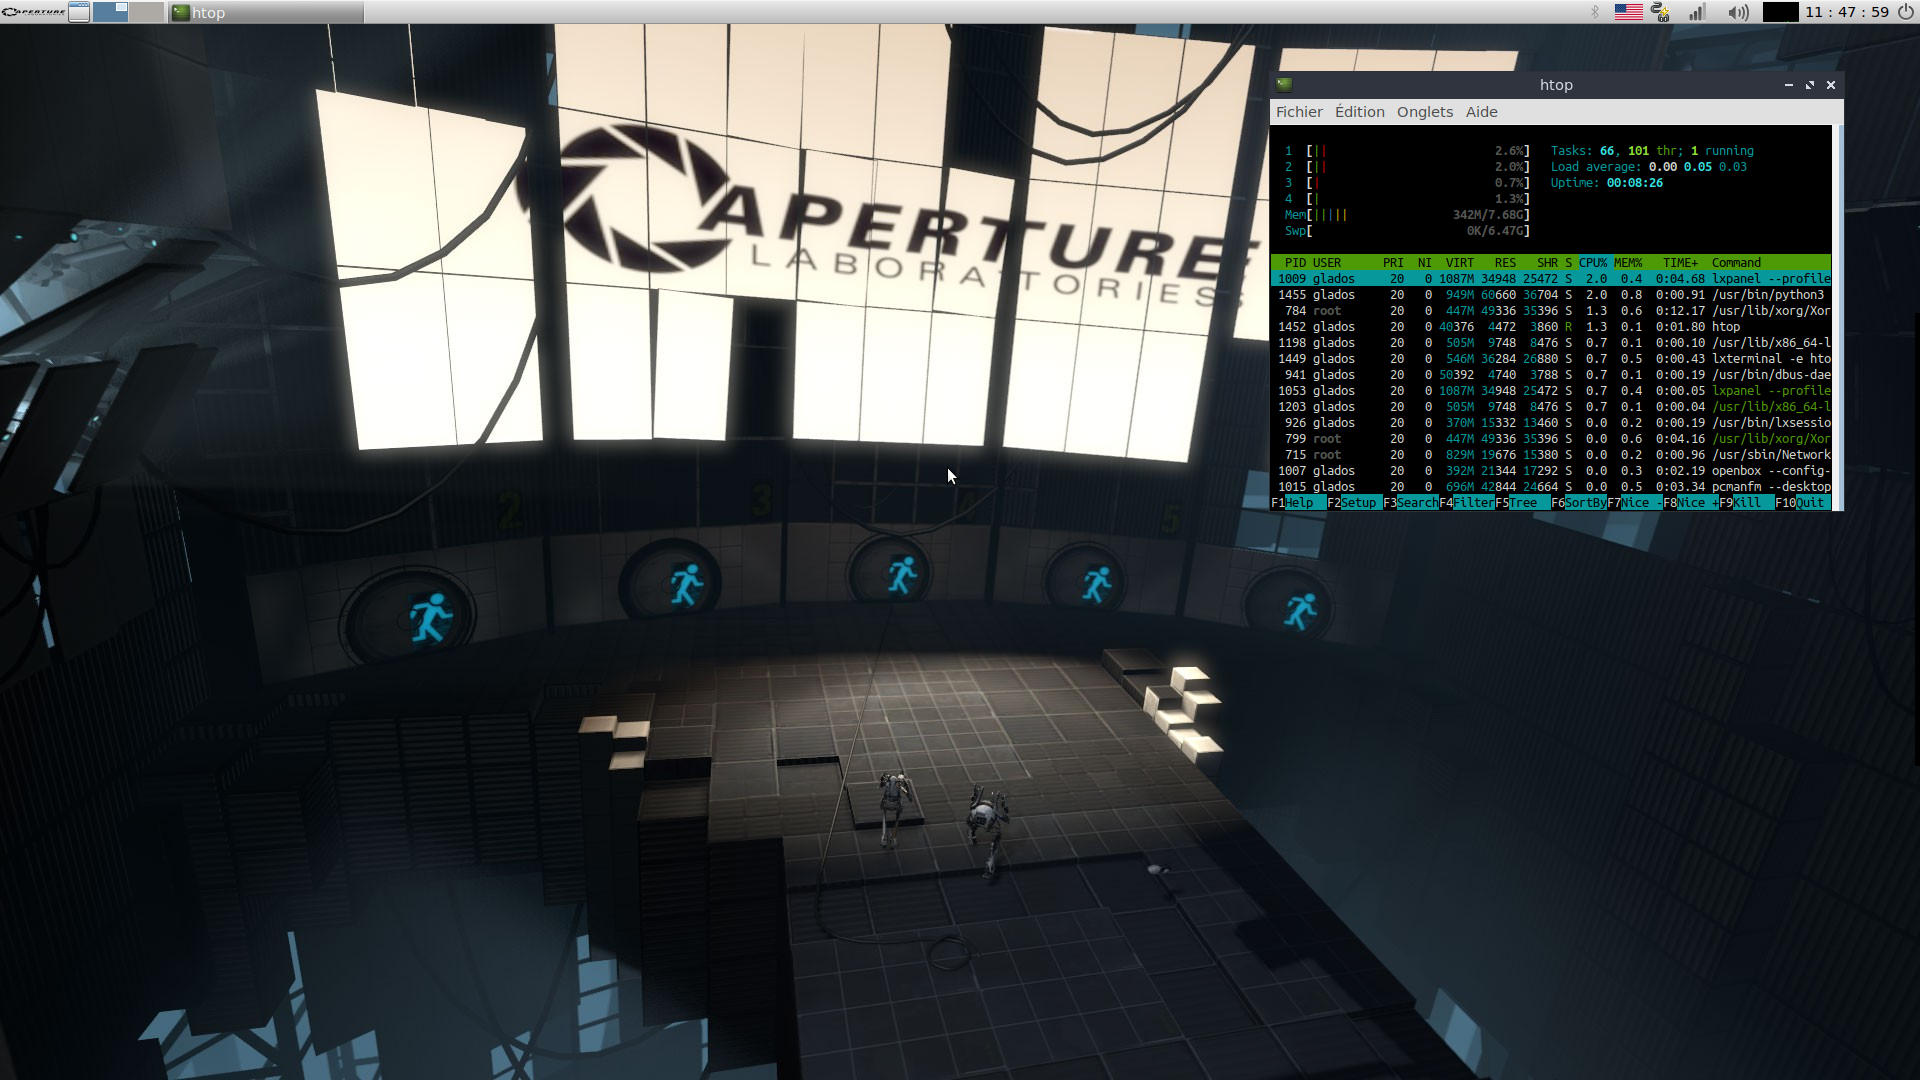Open the volume speaker icon
The width and height of the screenshot is (1920, 1080).
[x=1738, y=12]
